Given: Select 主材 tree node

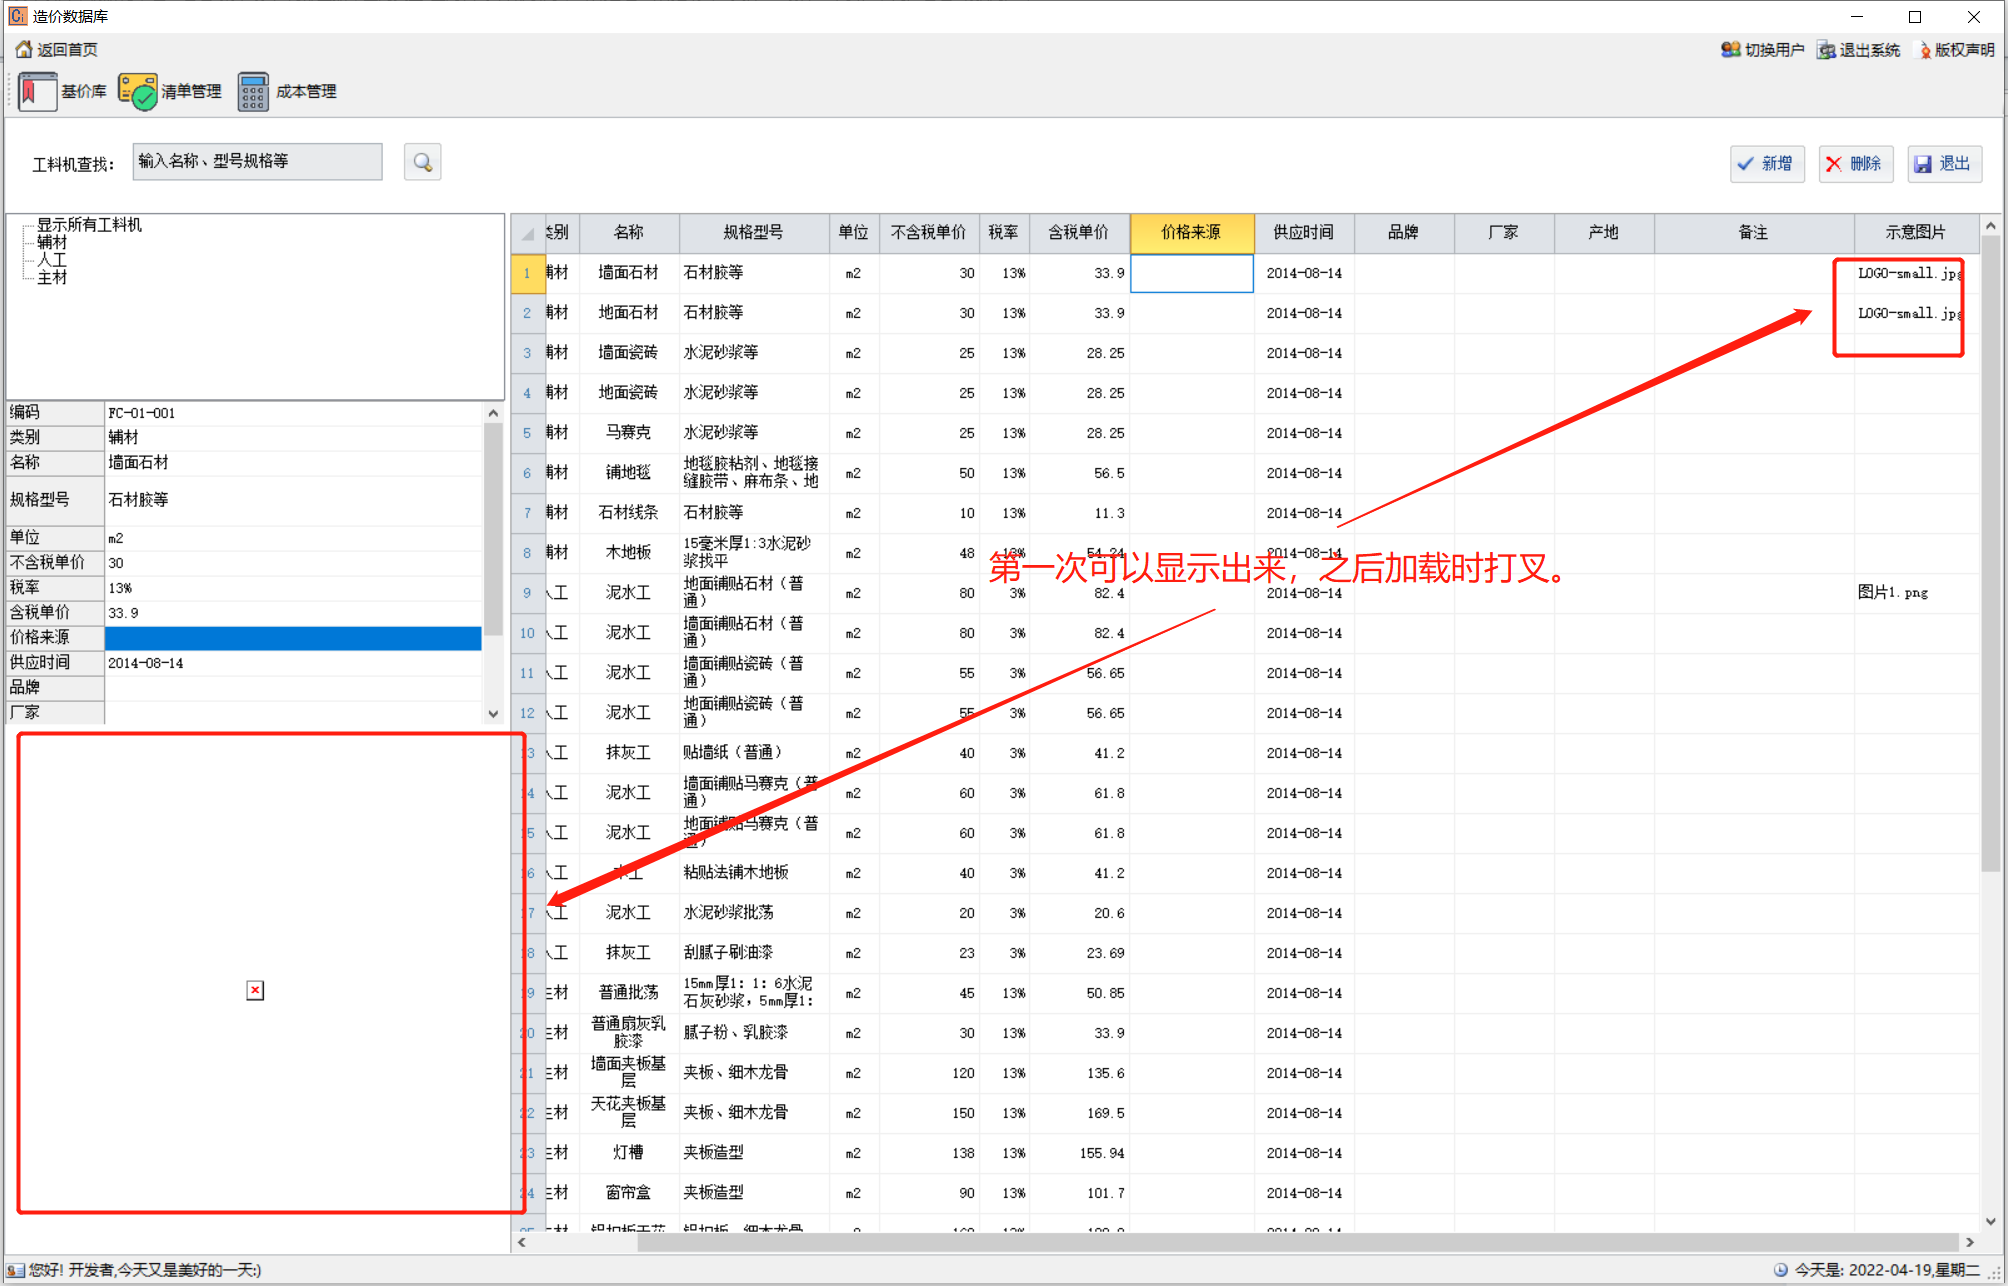Looking at the screenshot, I should click(52, 278).
